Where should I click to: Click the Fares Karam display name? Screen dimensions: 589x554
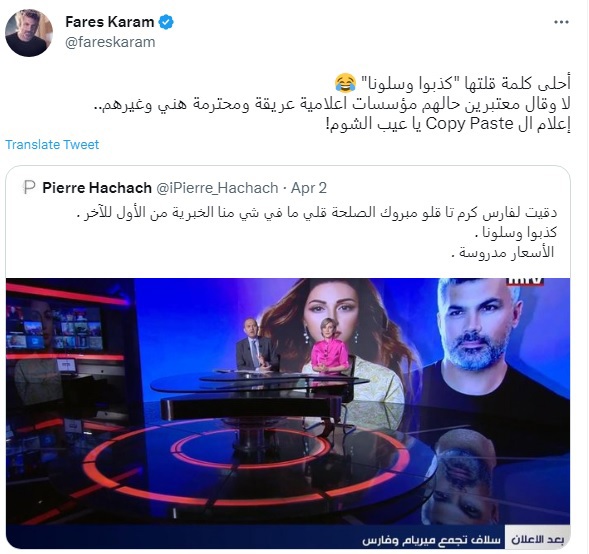110,22
